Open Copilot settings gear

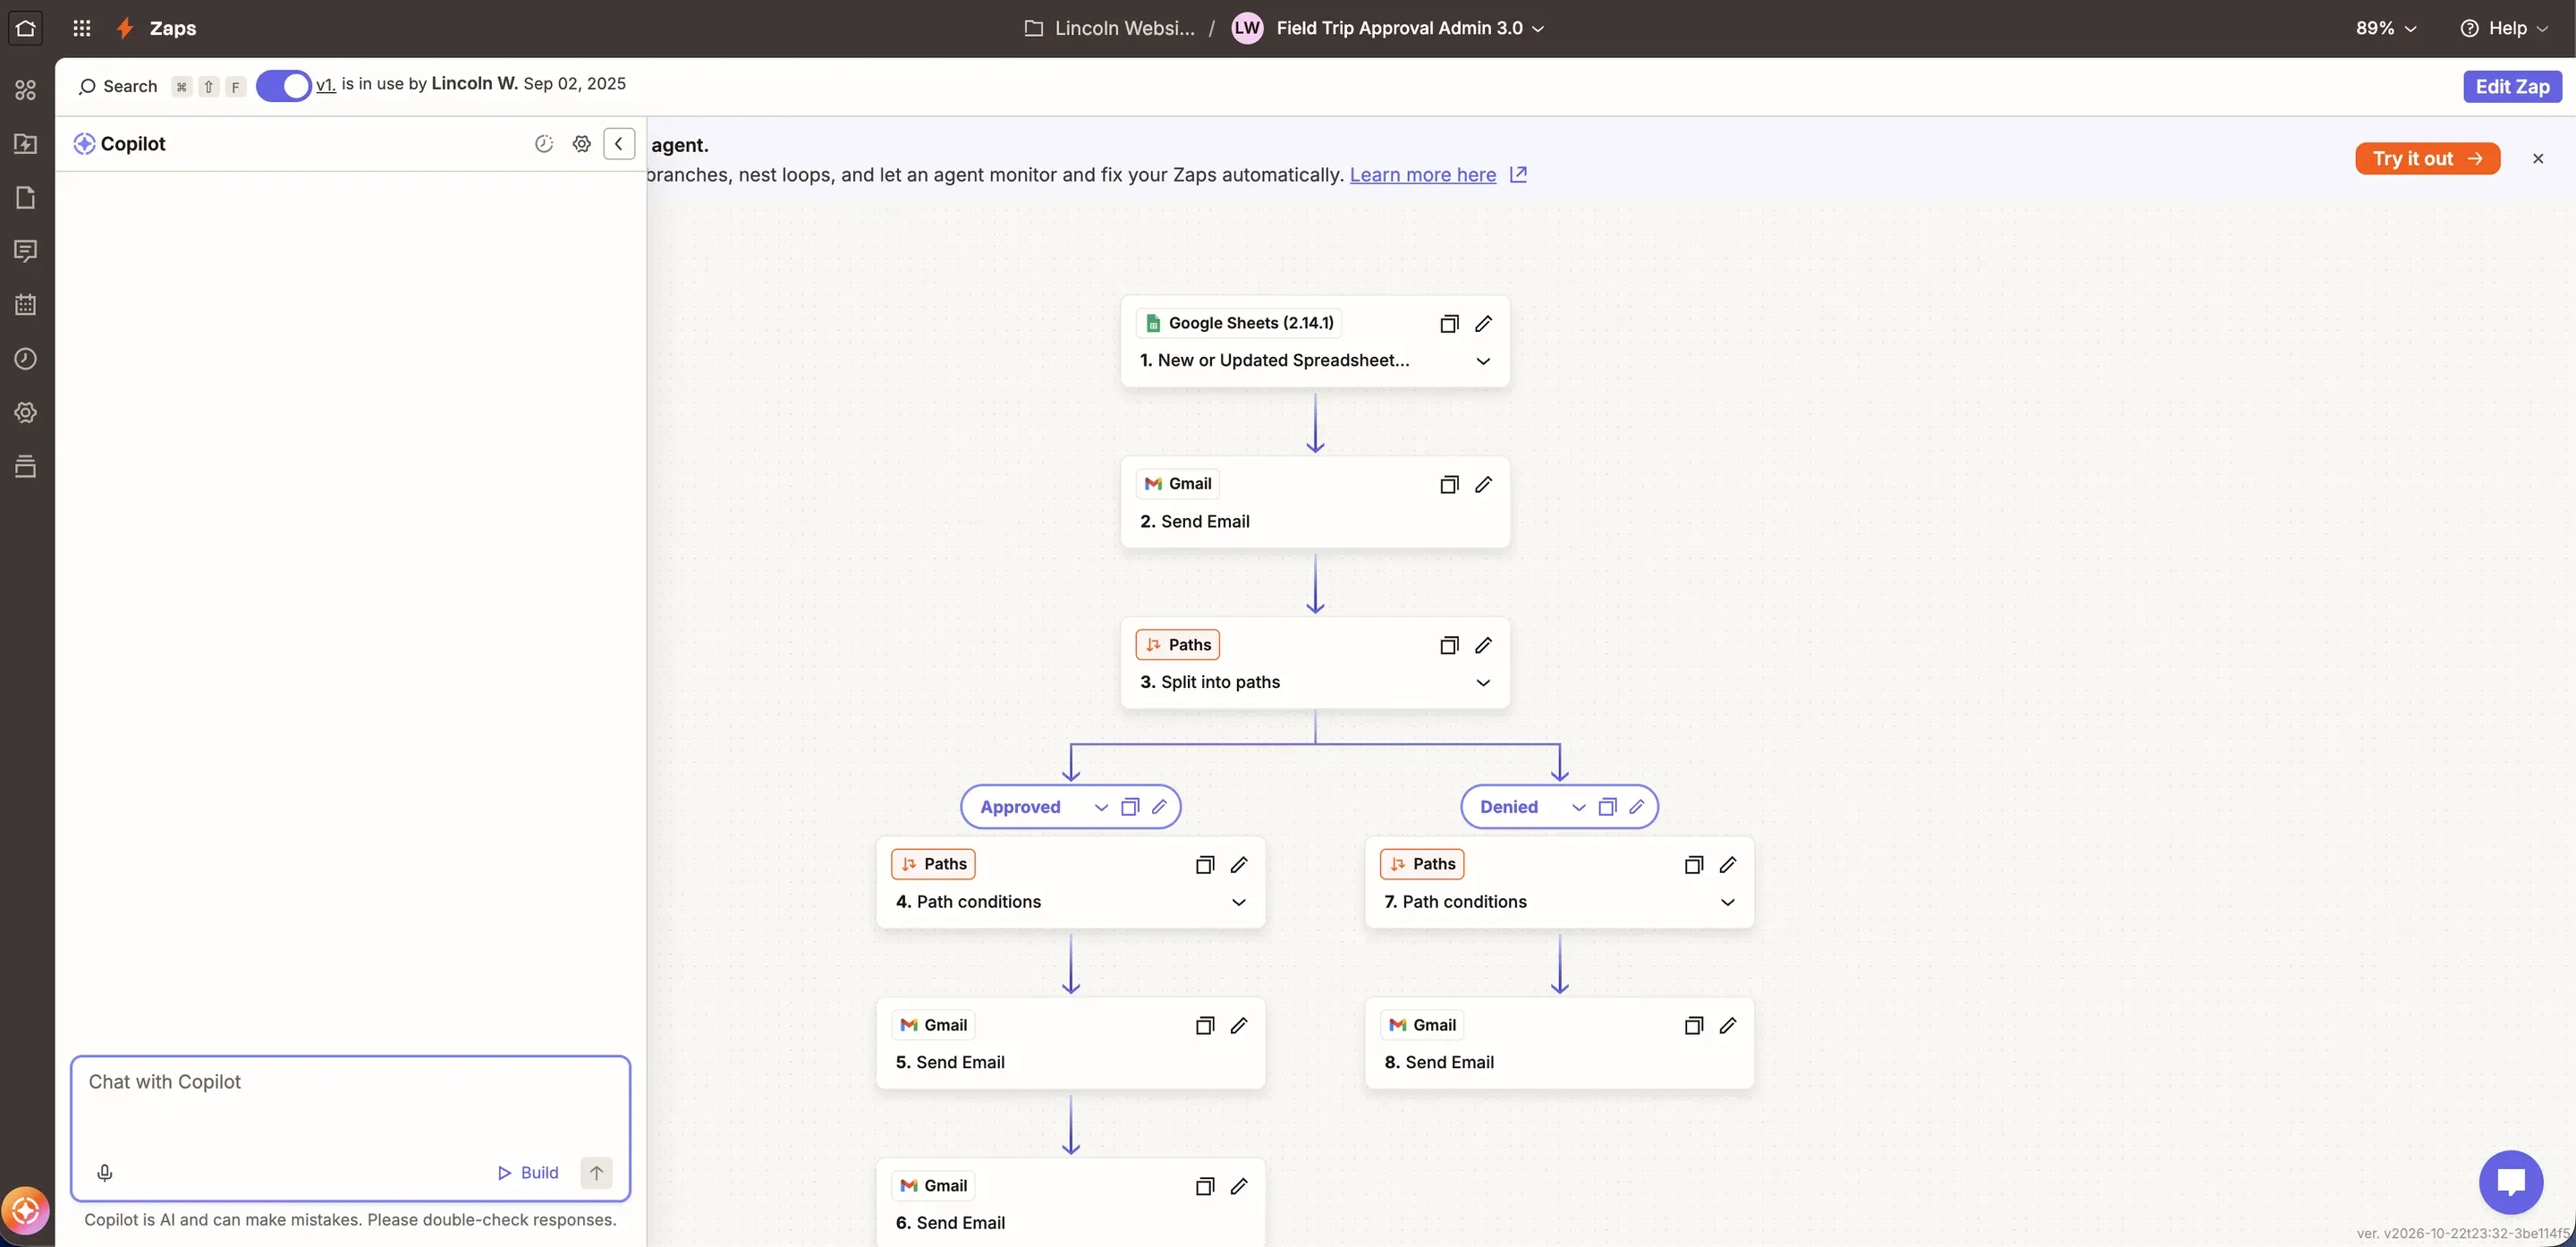click(582, 144)
